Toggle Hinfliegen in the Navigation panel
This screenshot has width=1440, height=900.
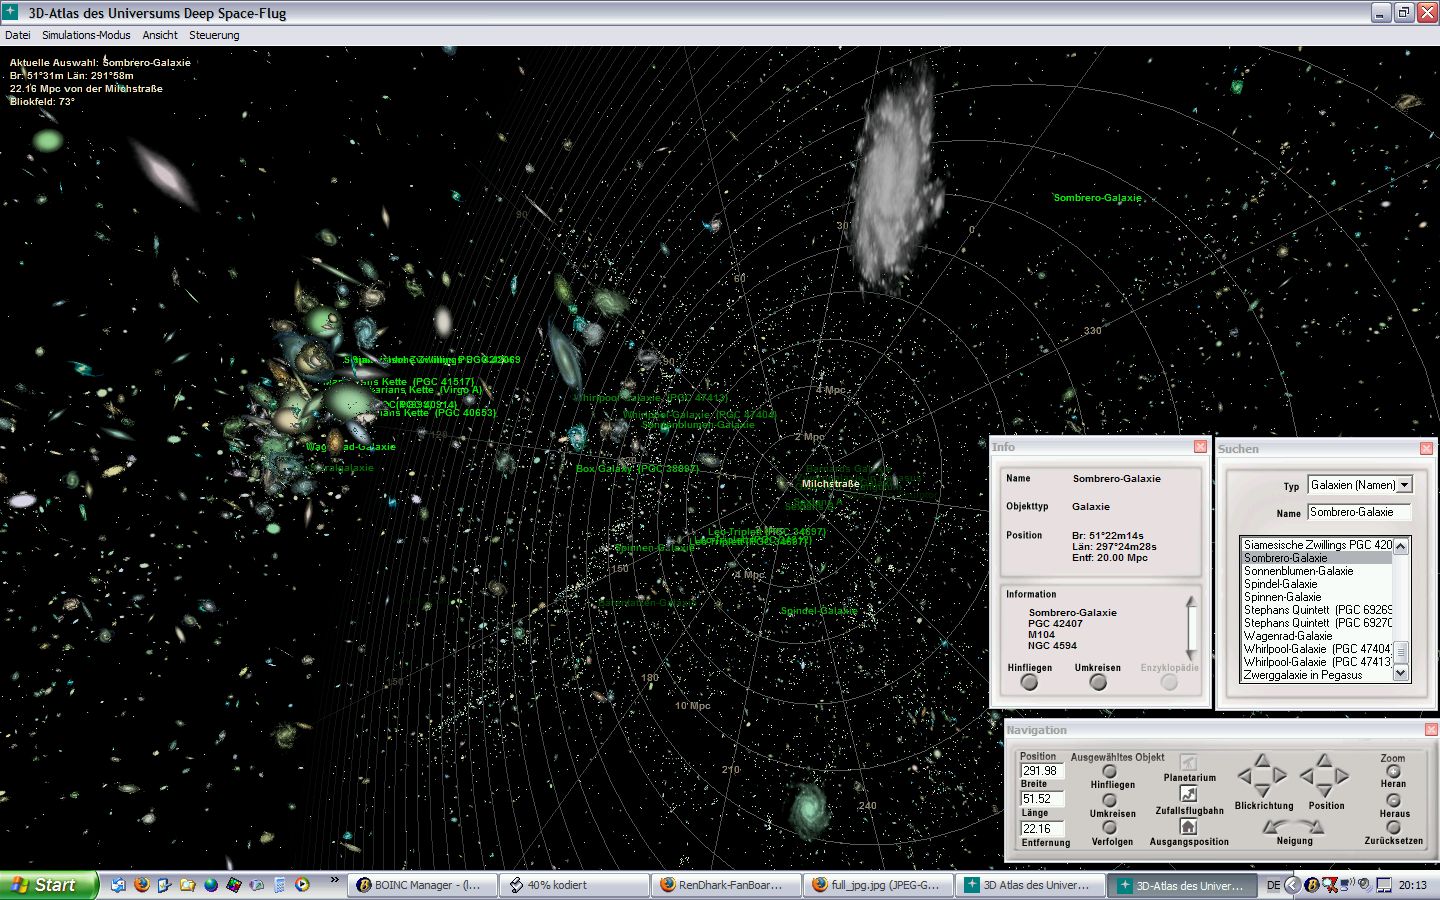pyautogui.click(x=1109, y=771)
